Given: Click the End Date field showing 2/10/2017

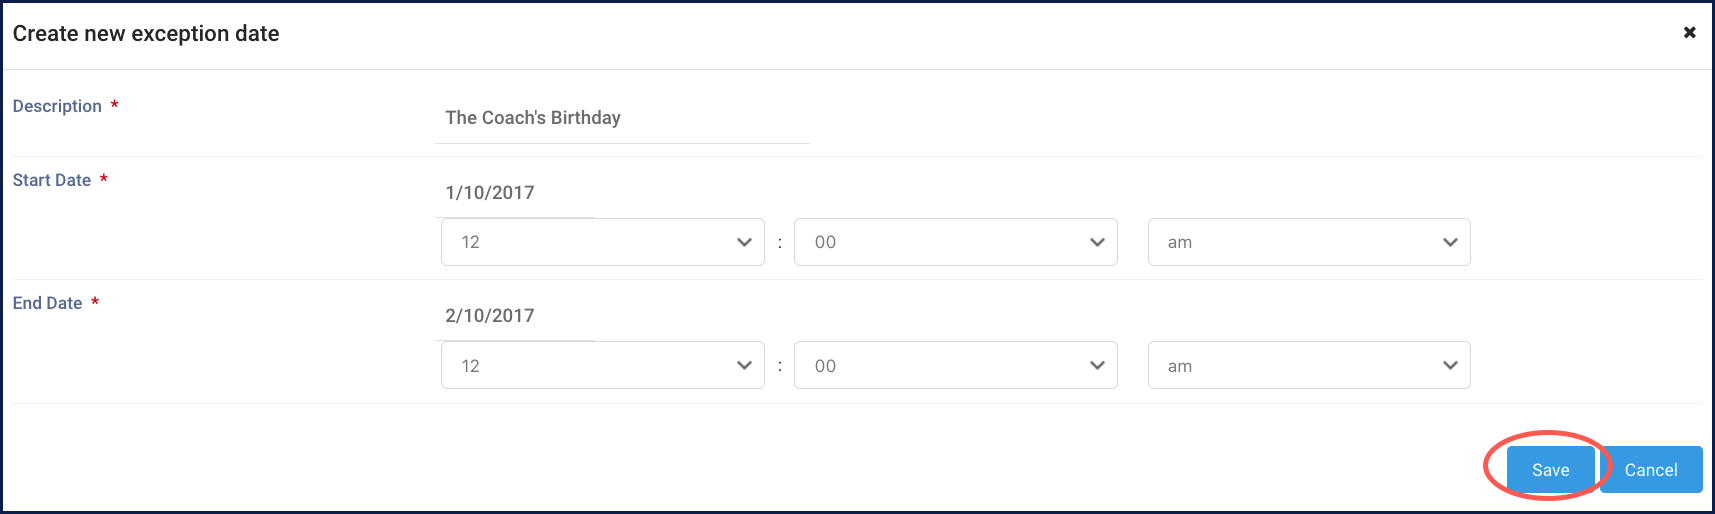Looking at the screenshot, I should click(x=515, y=316).
